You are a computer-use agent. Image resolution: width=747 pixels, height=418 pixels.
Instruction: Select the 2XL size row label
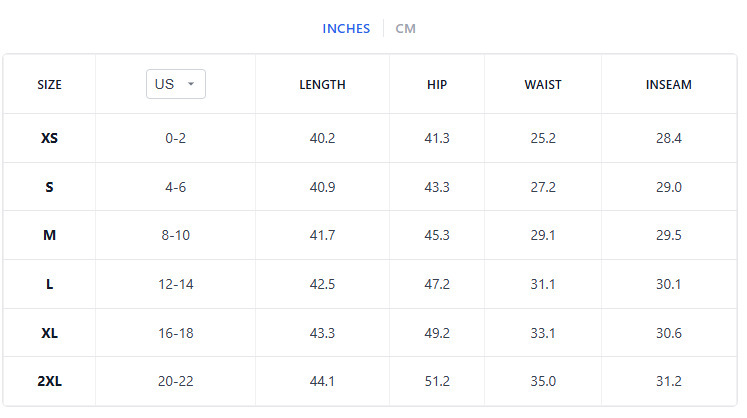[x=49, y=381]
